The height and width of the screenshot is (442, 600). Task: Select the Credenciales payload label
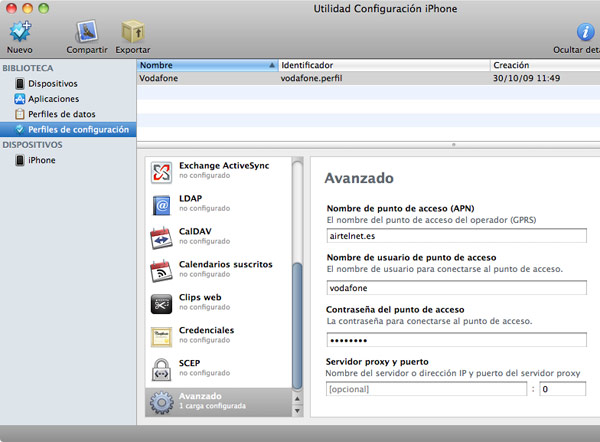click(x=206, y=330)
